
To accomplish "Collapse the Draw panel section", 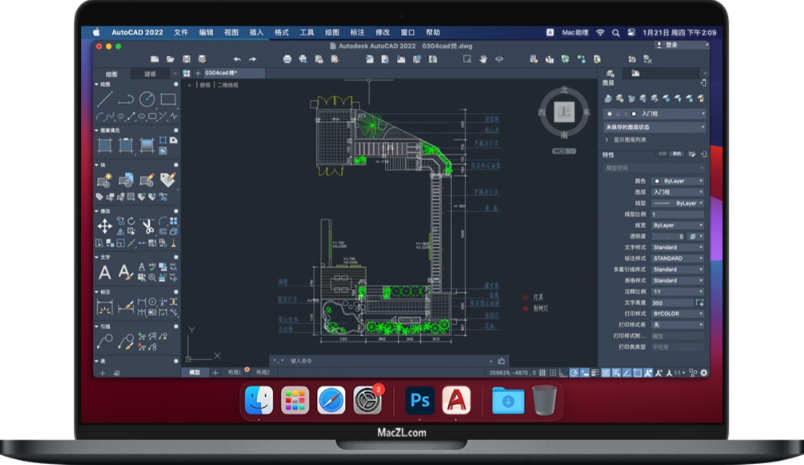I will [97, 84].
